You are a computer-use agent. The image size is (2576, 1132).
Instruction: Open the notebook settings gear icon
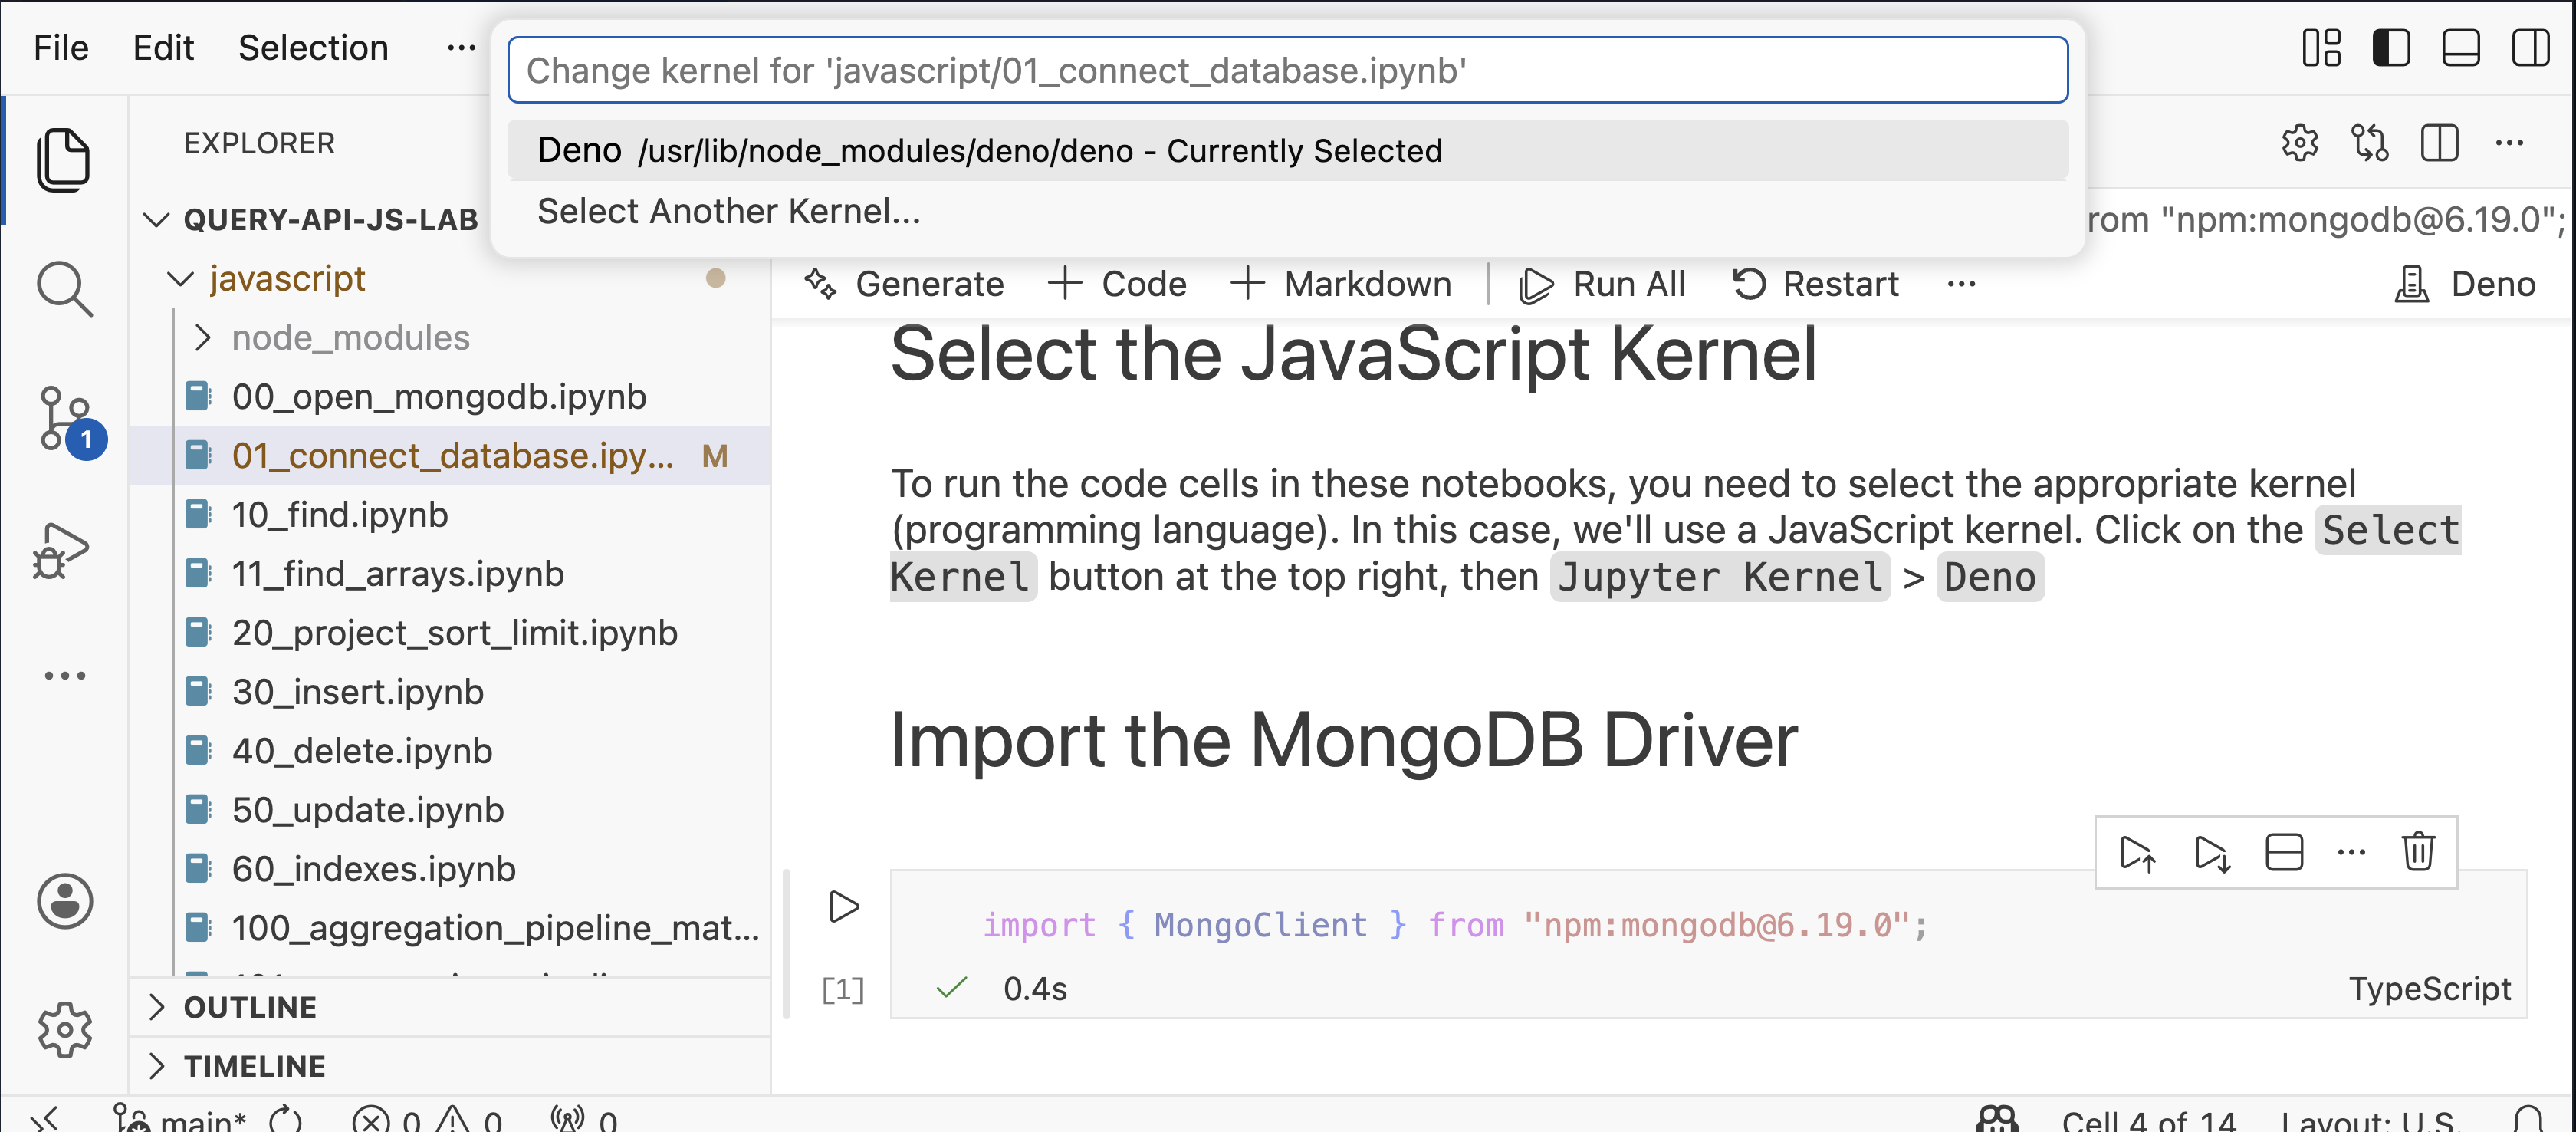click(x=2300, y=143)
